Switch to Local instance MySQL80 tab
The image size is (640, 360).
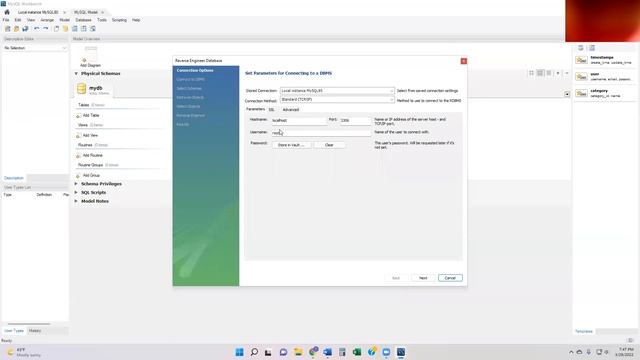38,12
